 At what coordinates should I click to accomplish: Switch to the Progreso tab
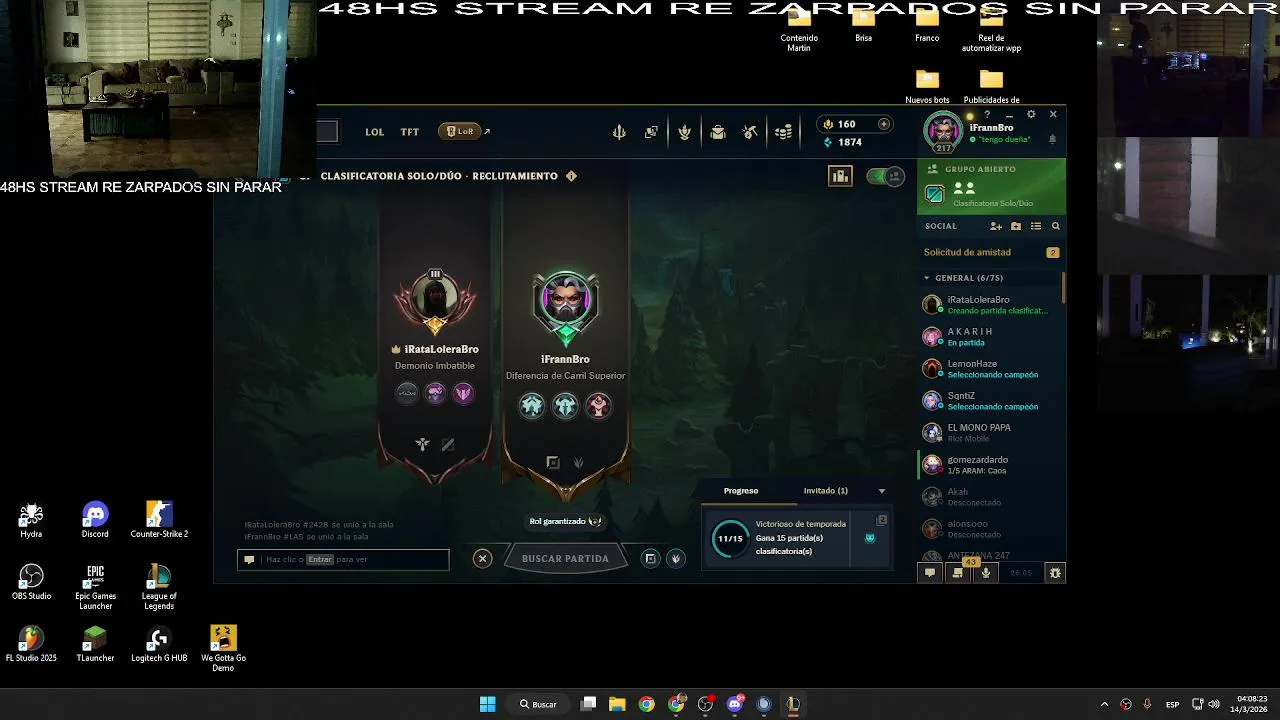coord(741,491)
